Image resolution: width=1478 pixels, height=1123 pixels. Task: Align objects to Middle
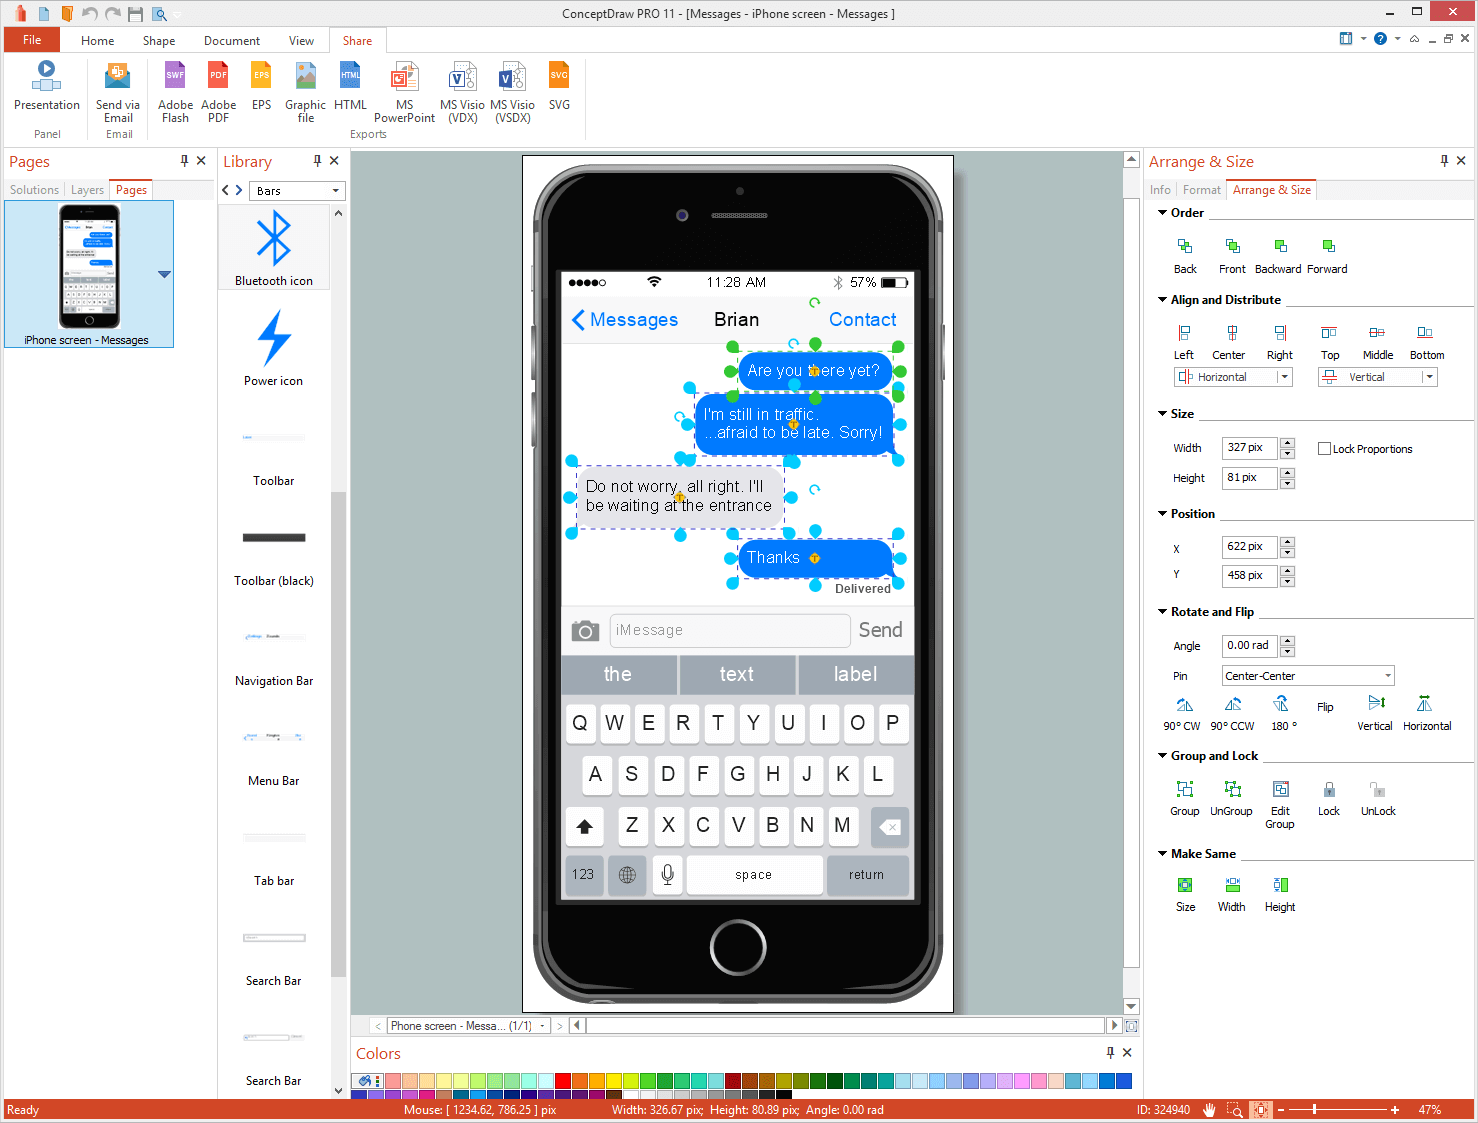[x=1378, y=342]
